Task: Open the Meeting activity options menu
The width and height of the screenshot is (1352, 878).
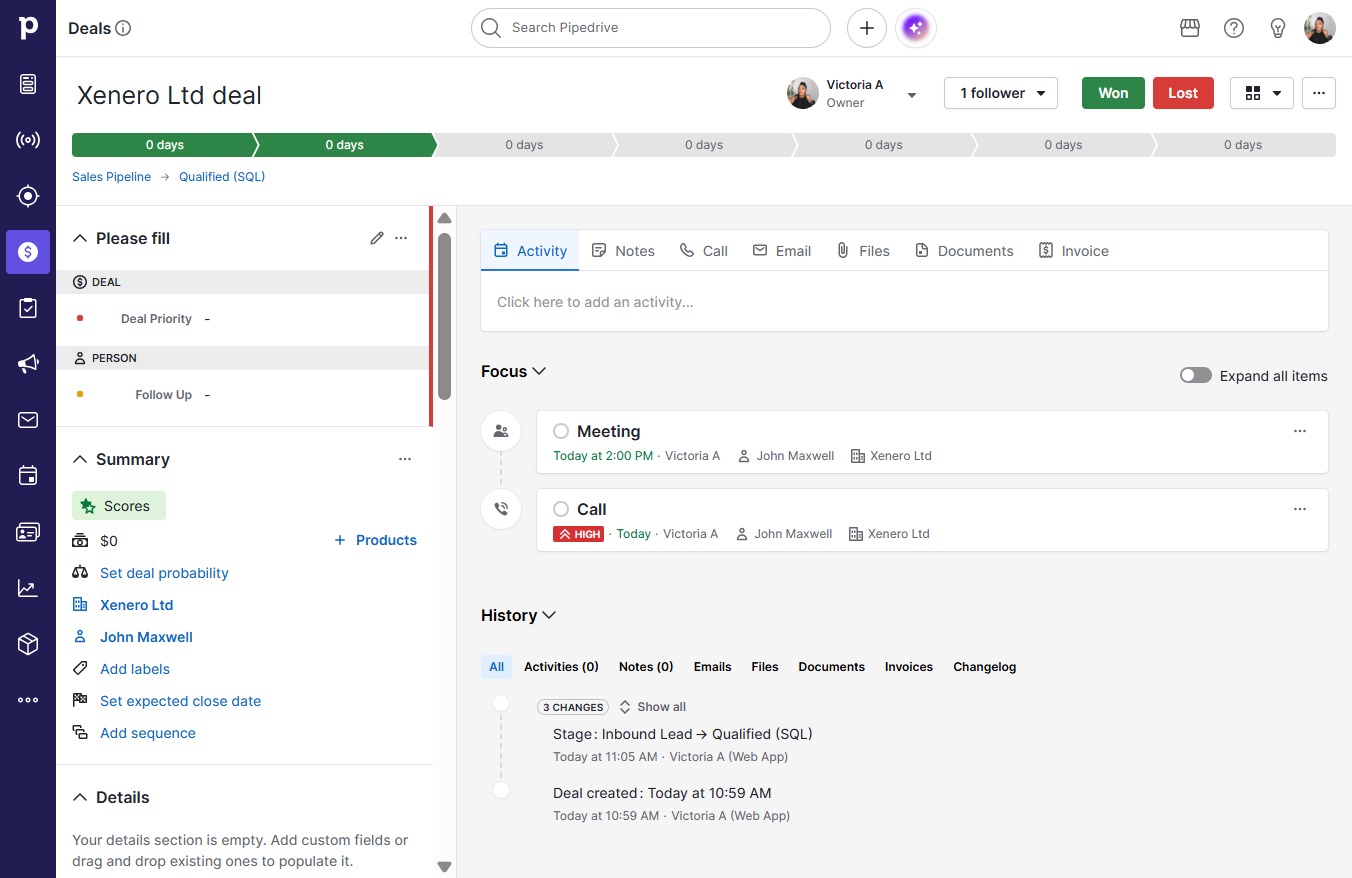Action: point(1300,431)
